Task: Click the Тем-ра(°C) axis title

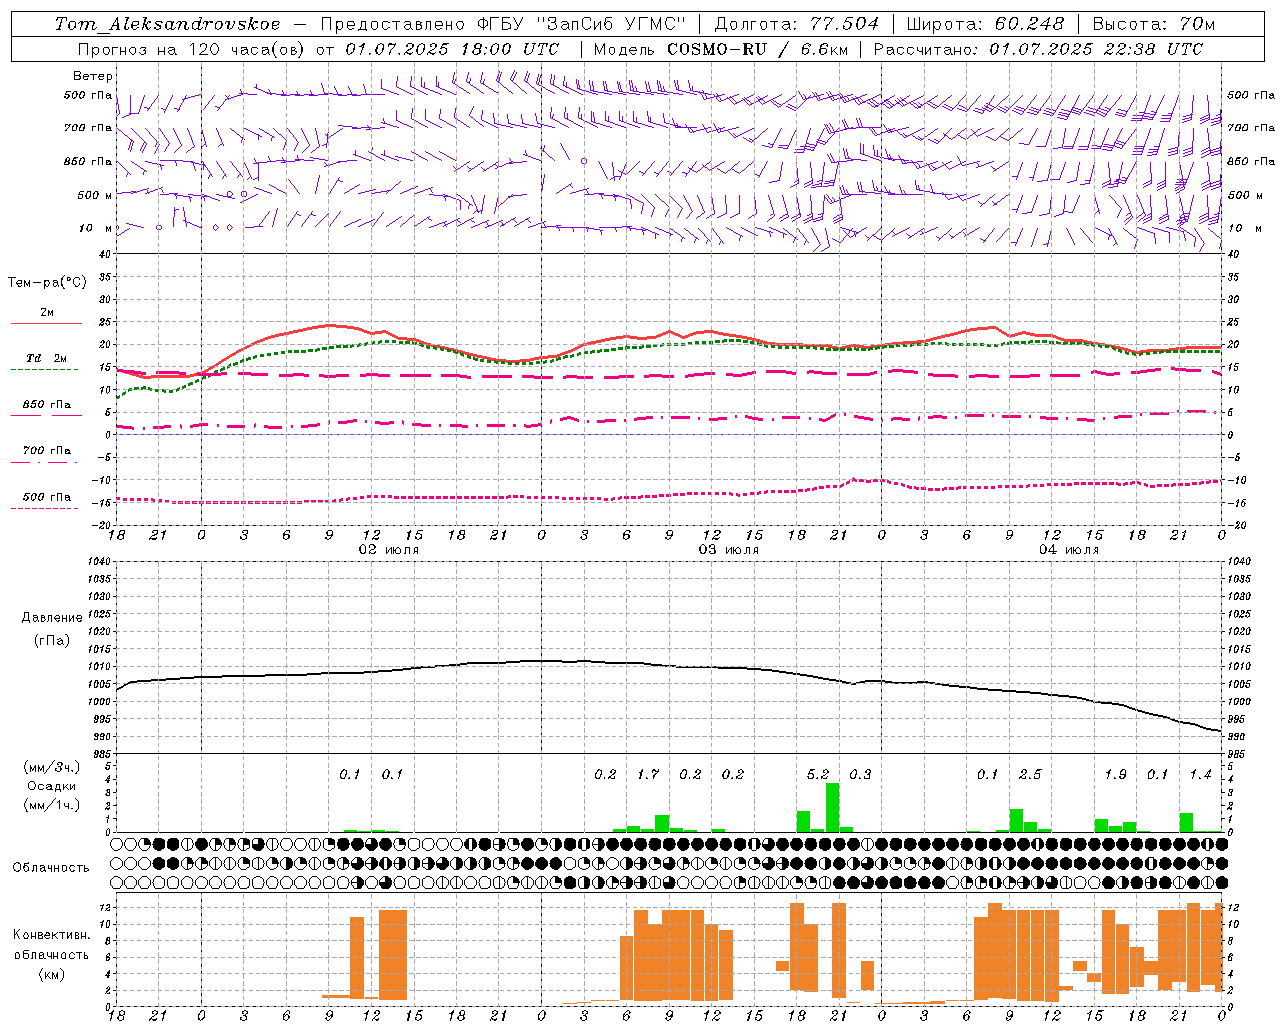Action: [x=47, y=283]
